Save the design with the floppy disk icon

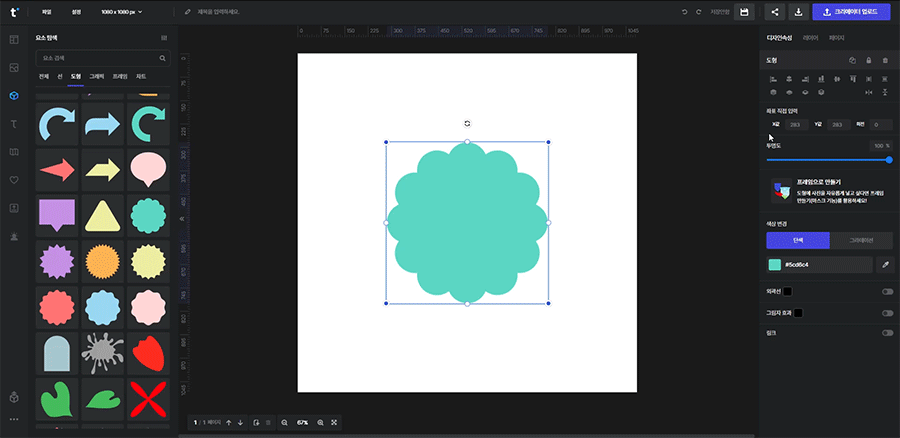click(744, 12)
